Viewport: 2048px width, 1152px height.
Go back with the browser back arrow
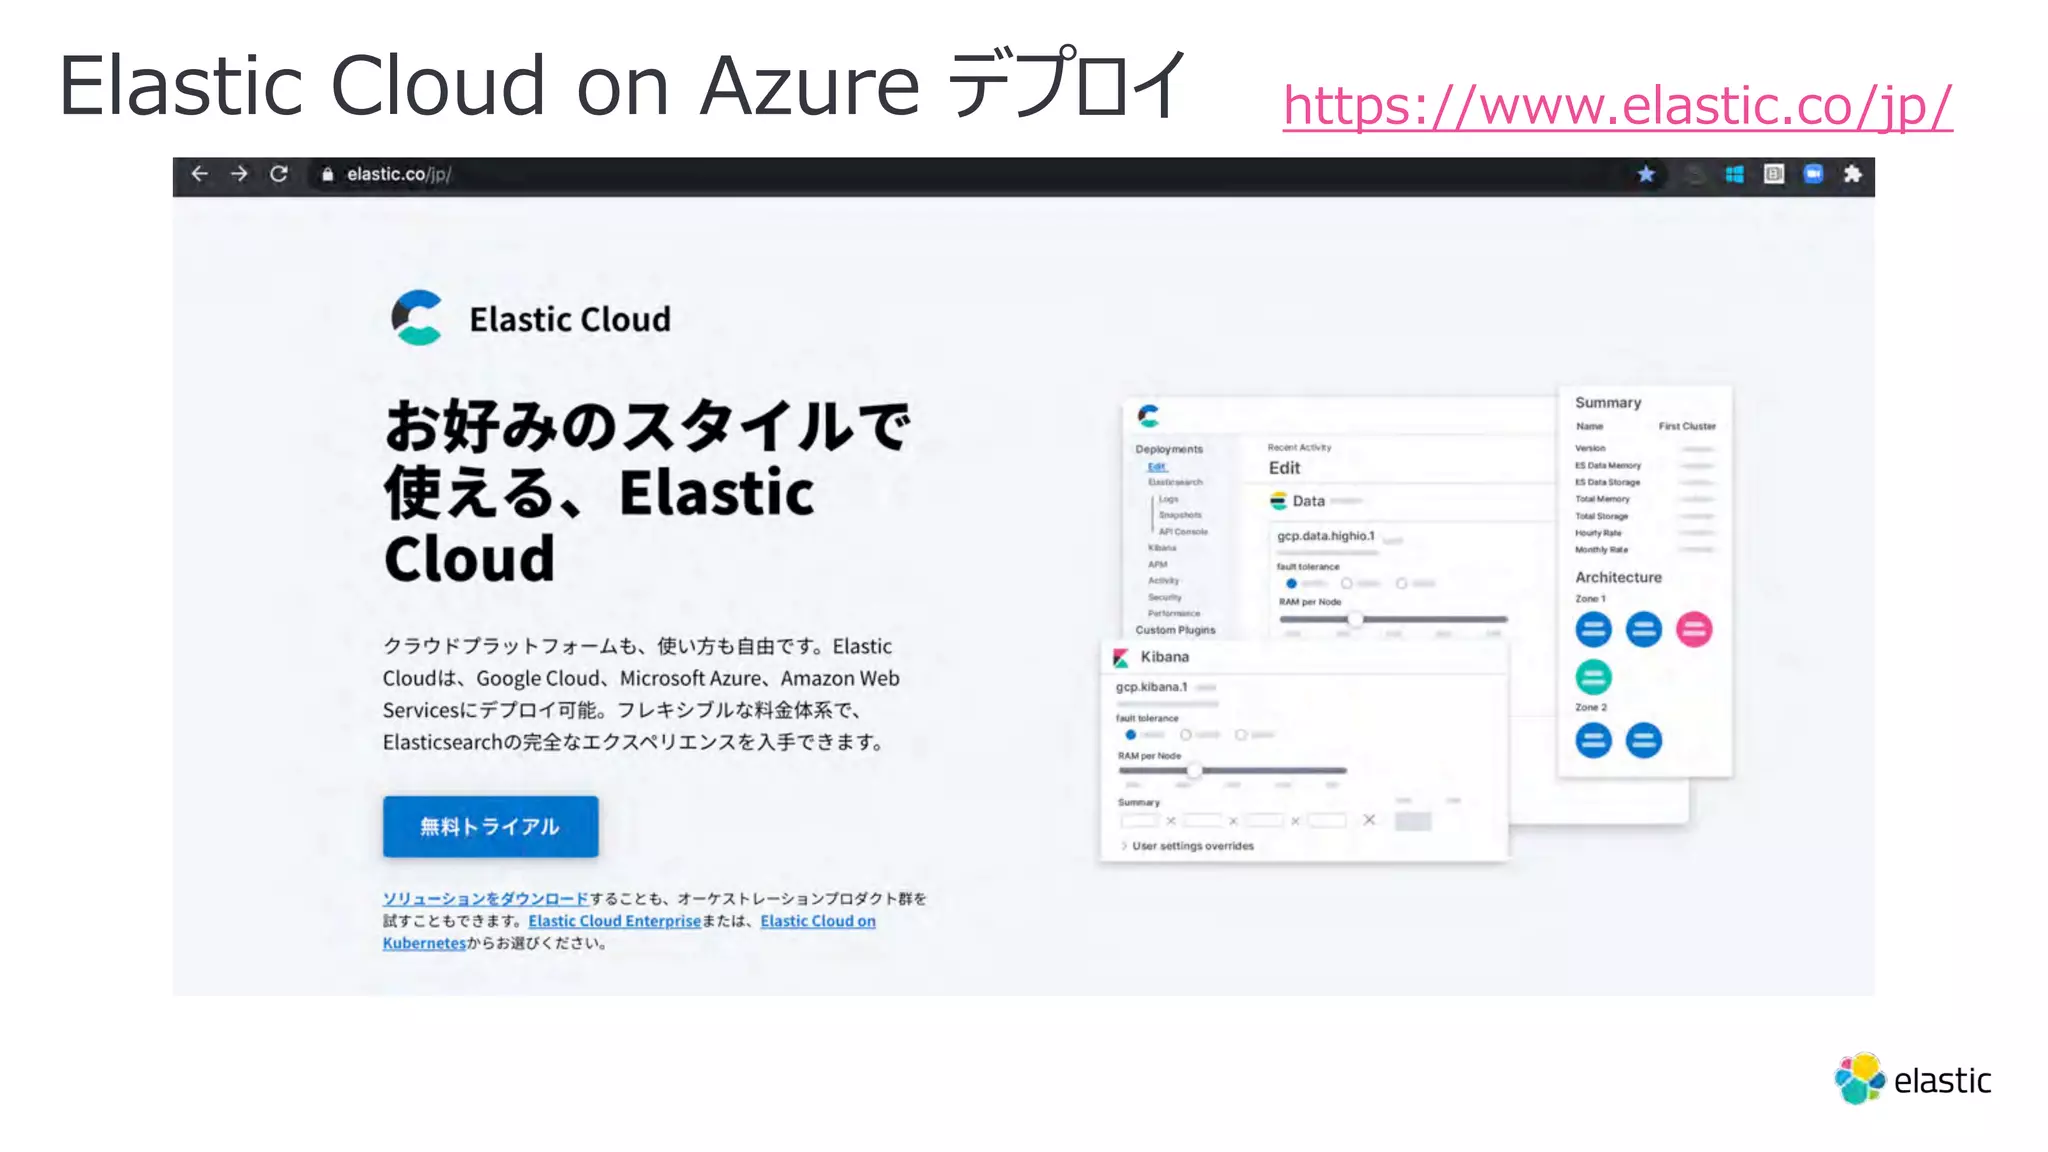click(200, 174)
